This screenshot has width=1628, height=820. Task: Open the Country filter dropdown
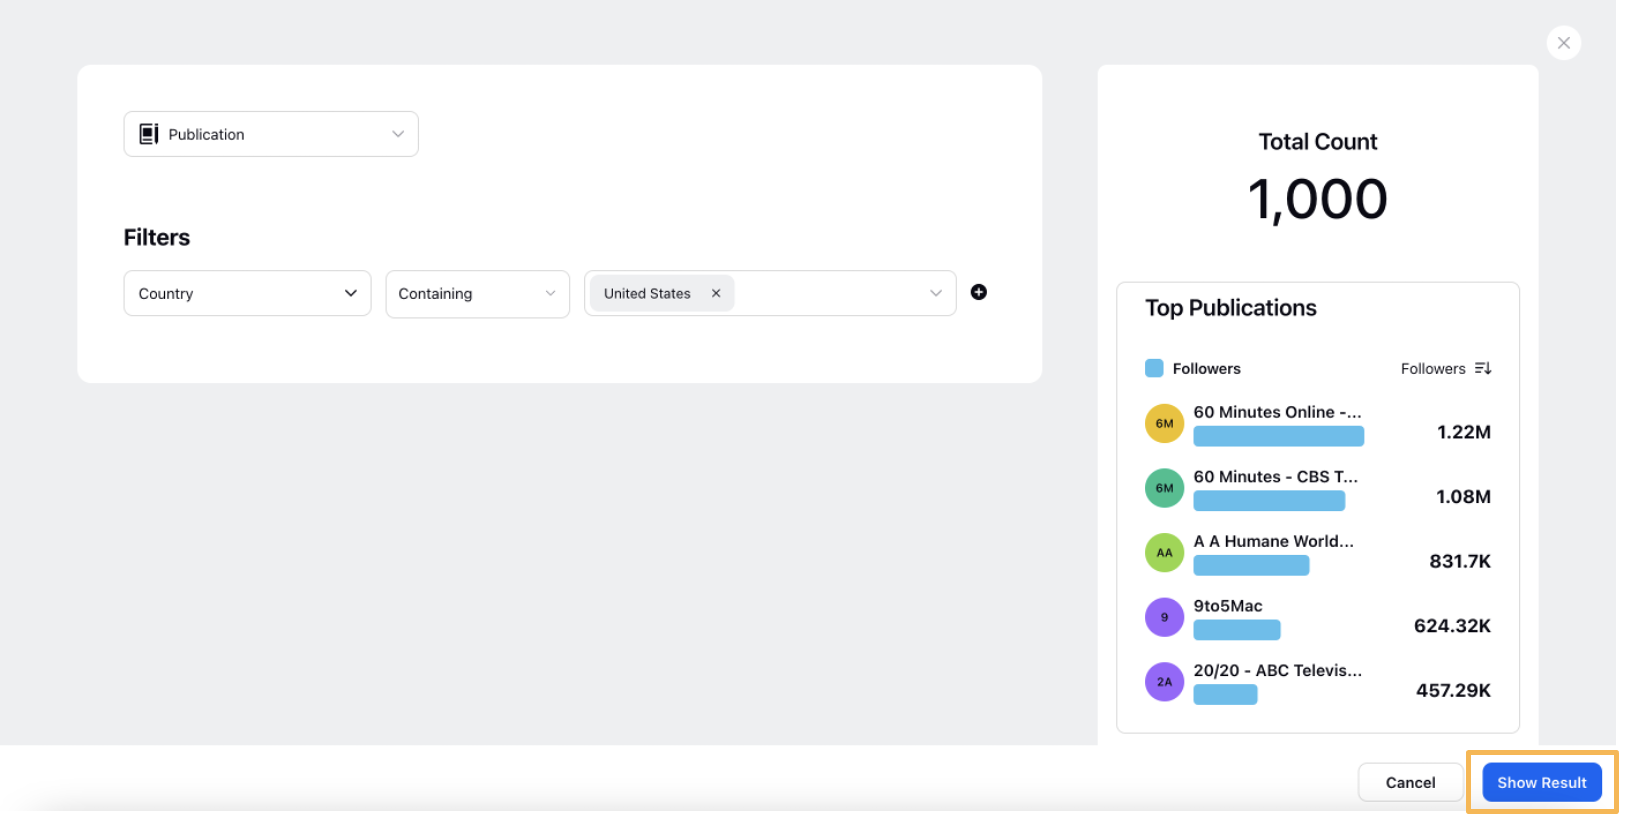(247, 293)
